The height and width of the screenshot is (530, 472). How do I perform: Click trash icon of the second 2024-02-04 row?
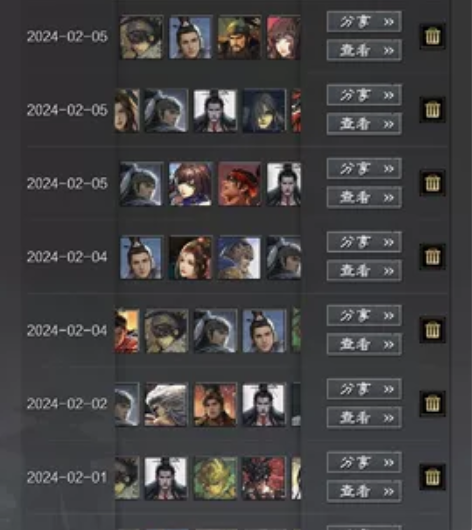point(432,330)
